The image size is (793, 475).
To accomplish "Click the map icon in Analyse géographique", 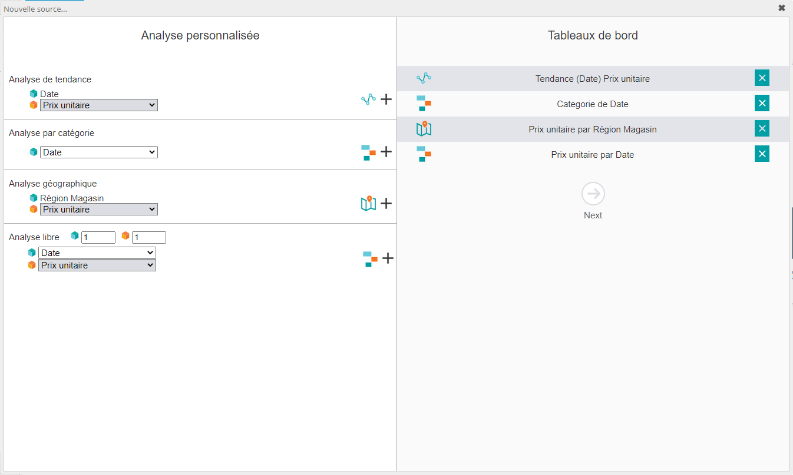I will tap(368, 203).
